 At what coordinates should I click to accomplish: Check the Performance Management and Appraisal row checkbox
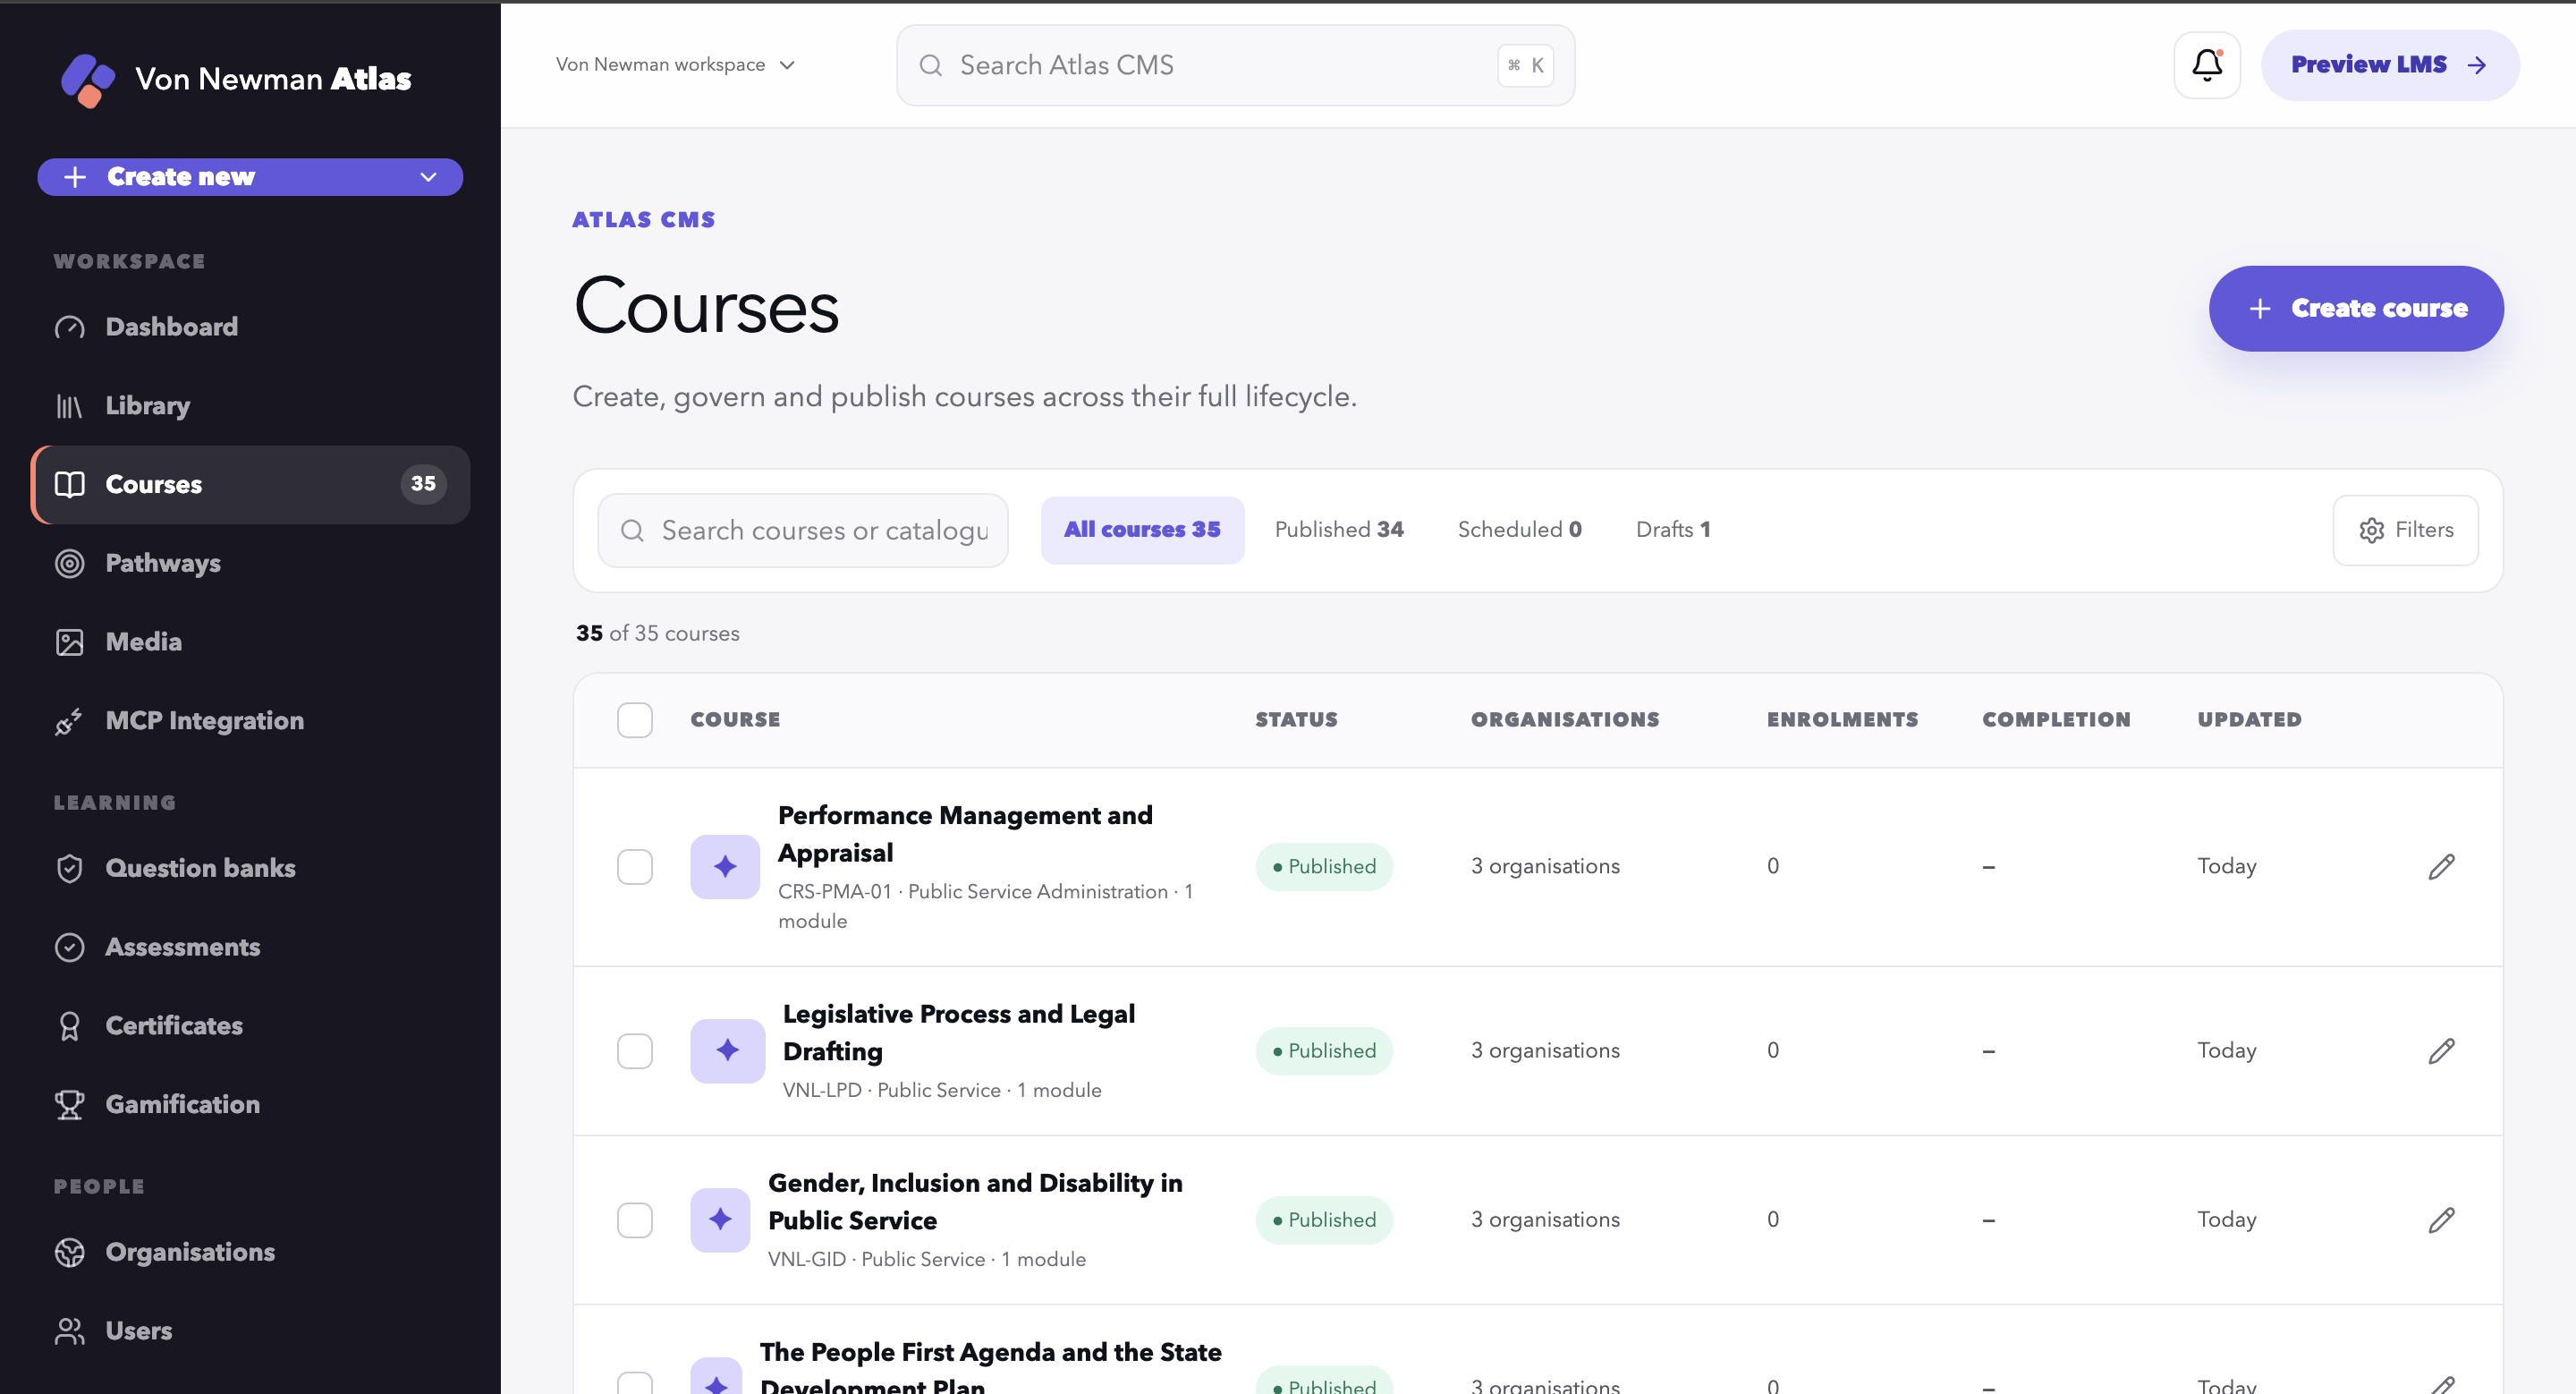[635, 867]
